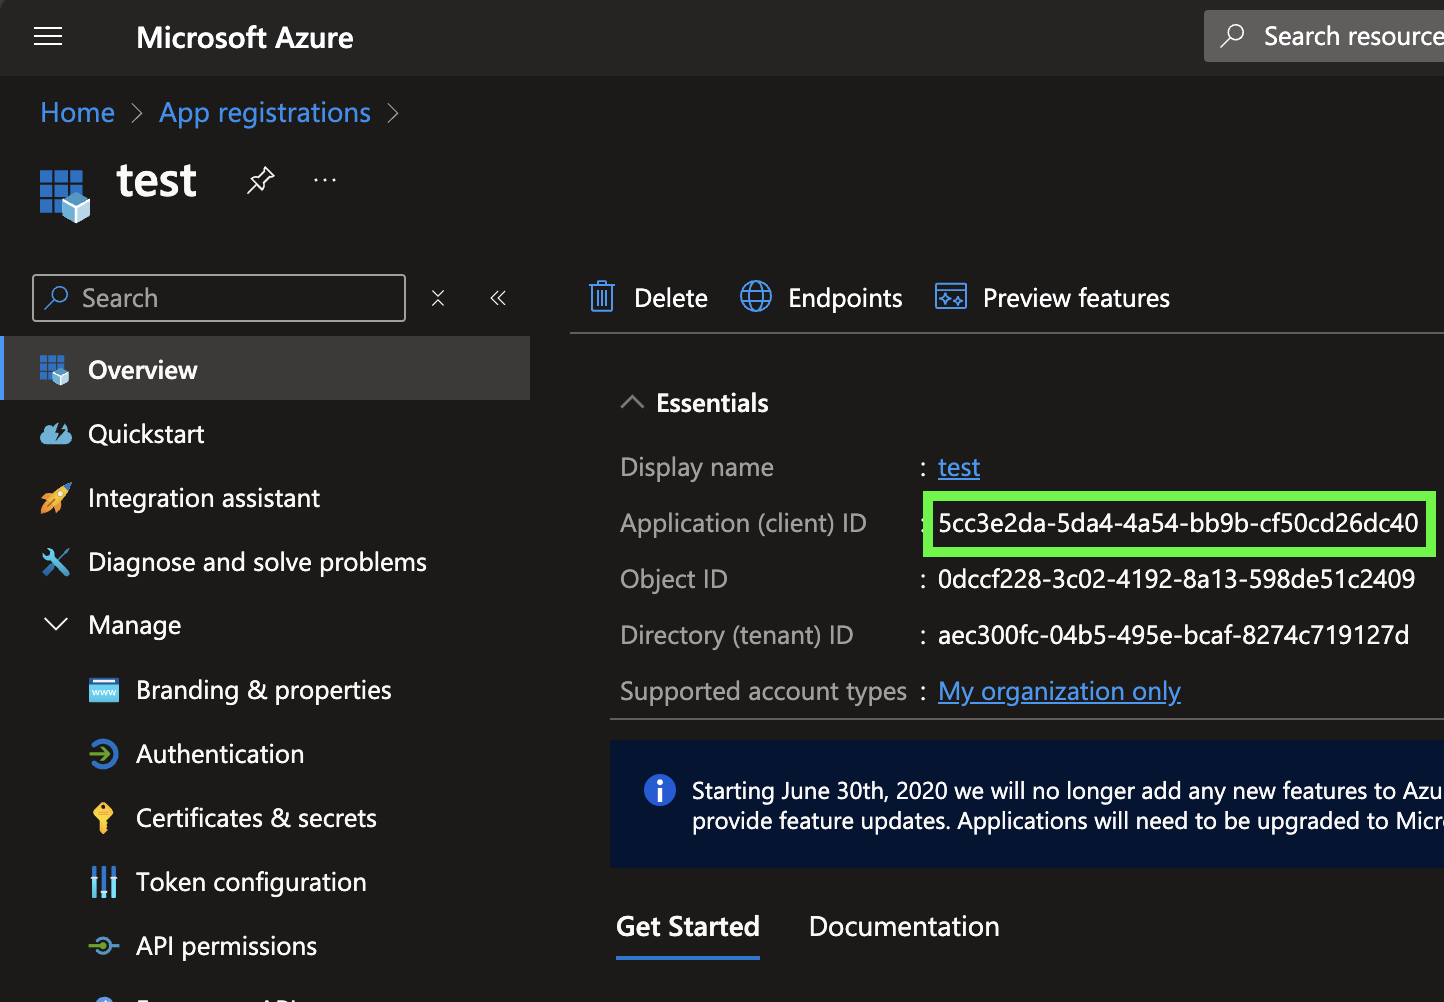
Task: Click the Application (client) ID value
Action: point(1178,523)
